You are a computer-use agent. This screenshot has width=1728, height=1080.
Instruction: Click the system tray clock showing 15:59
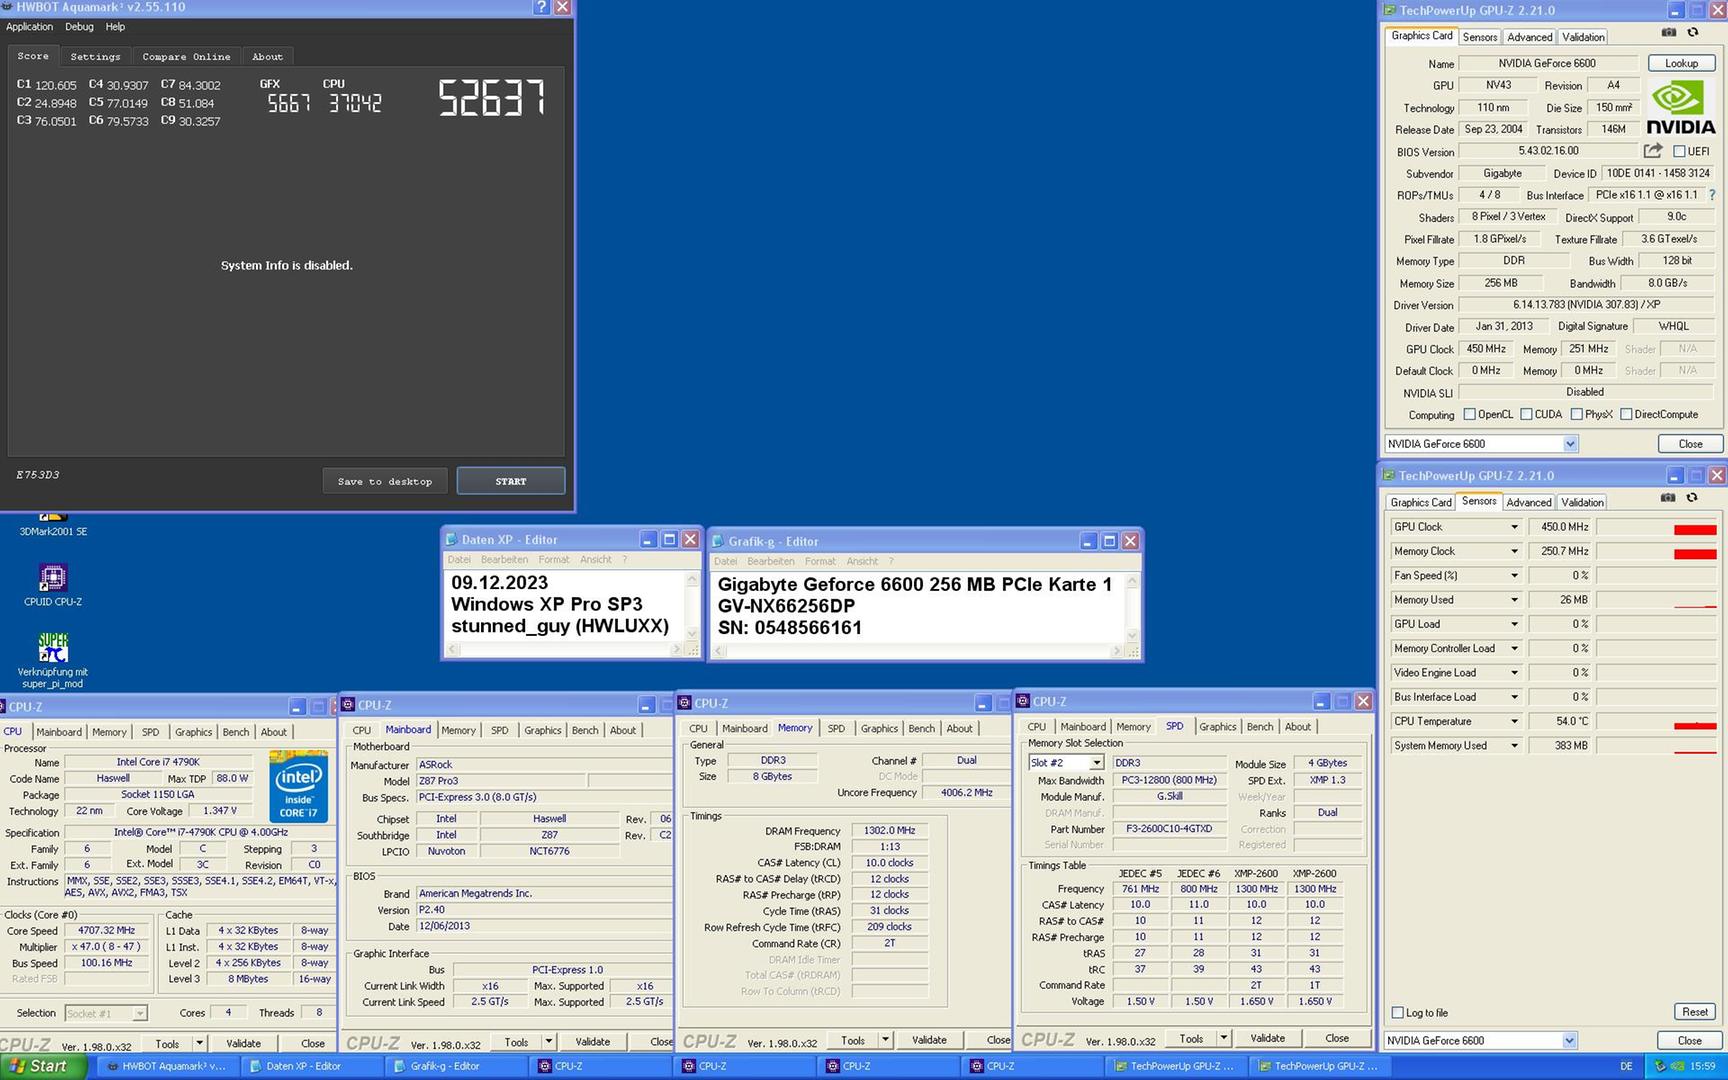coord(1702,1066)
